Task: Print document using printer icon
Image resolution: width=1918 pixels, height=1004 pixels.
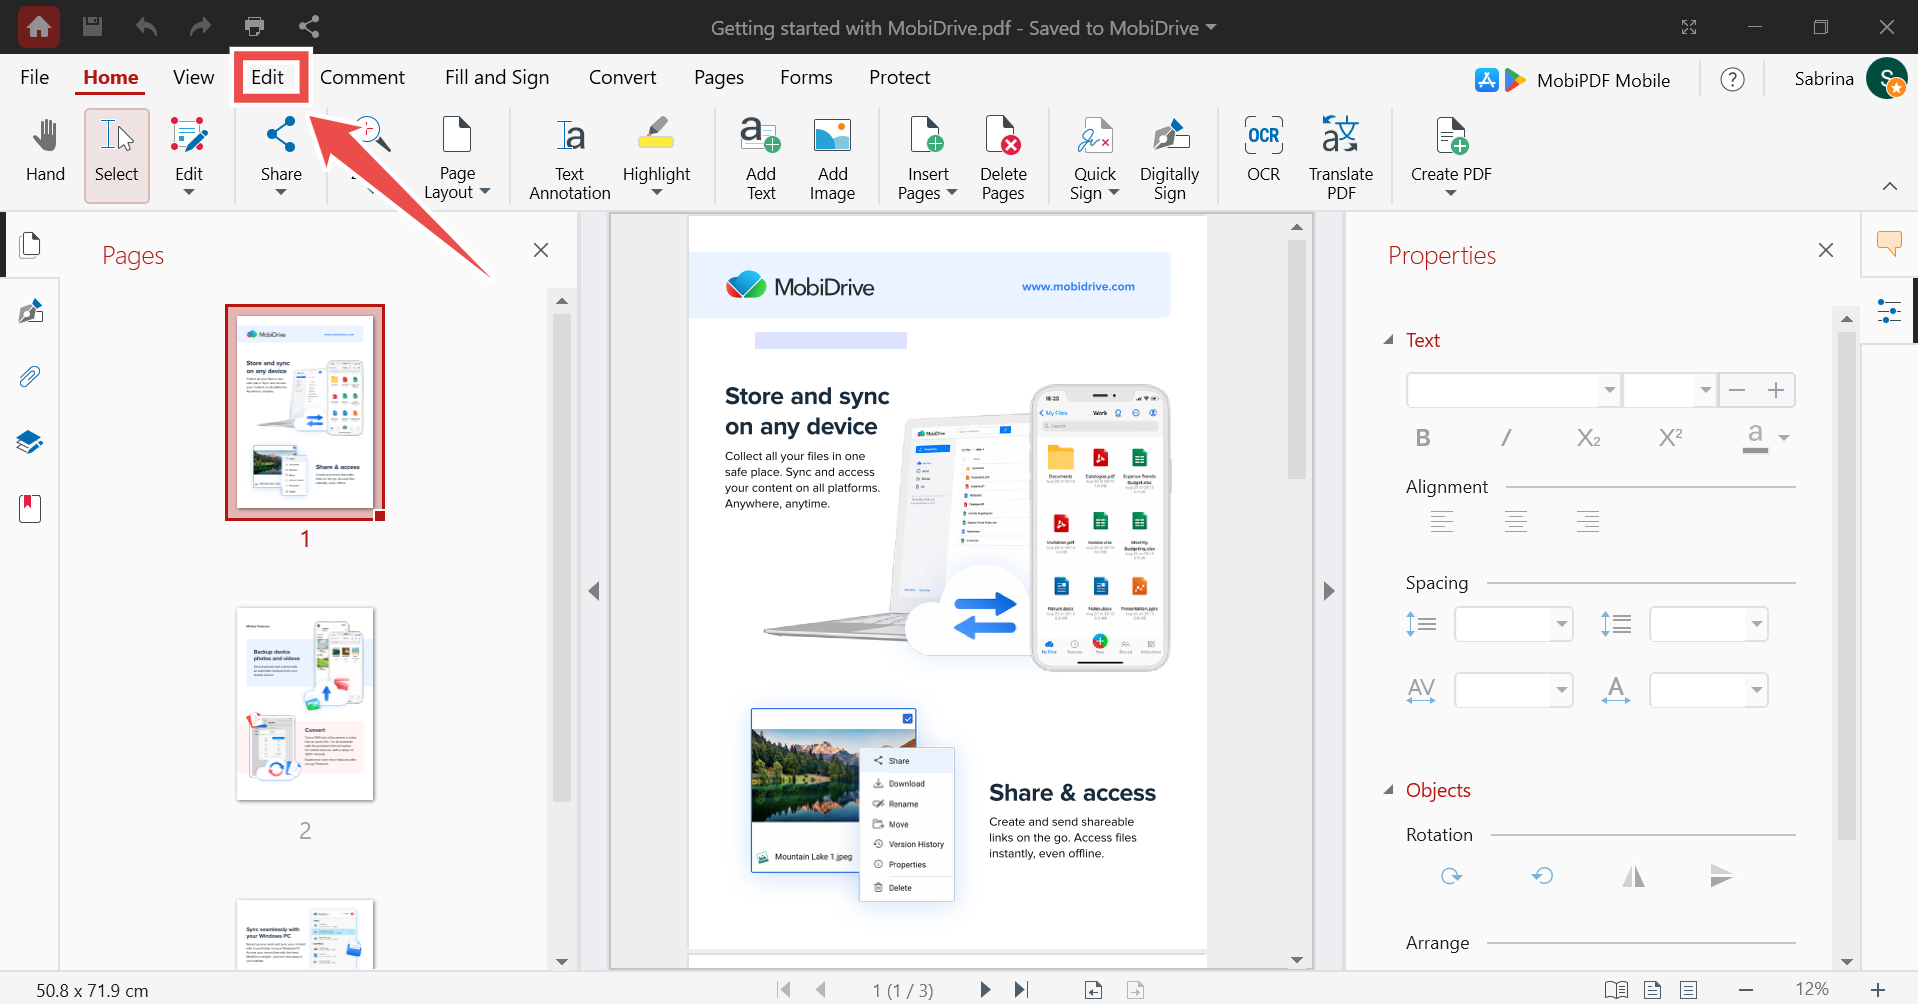Action: [x=255, y=27]
